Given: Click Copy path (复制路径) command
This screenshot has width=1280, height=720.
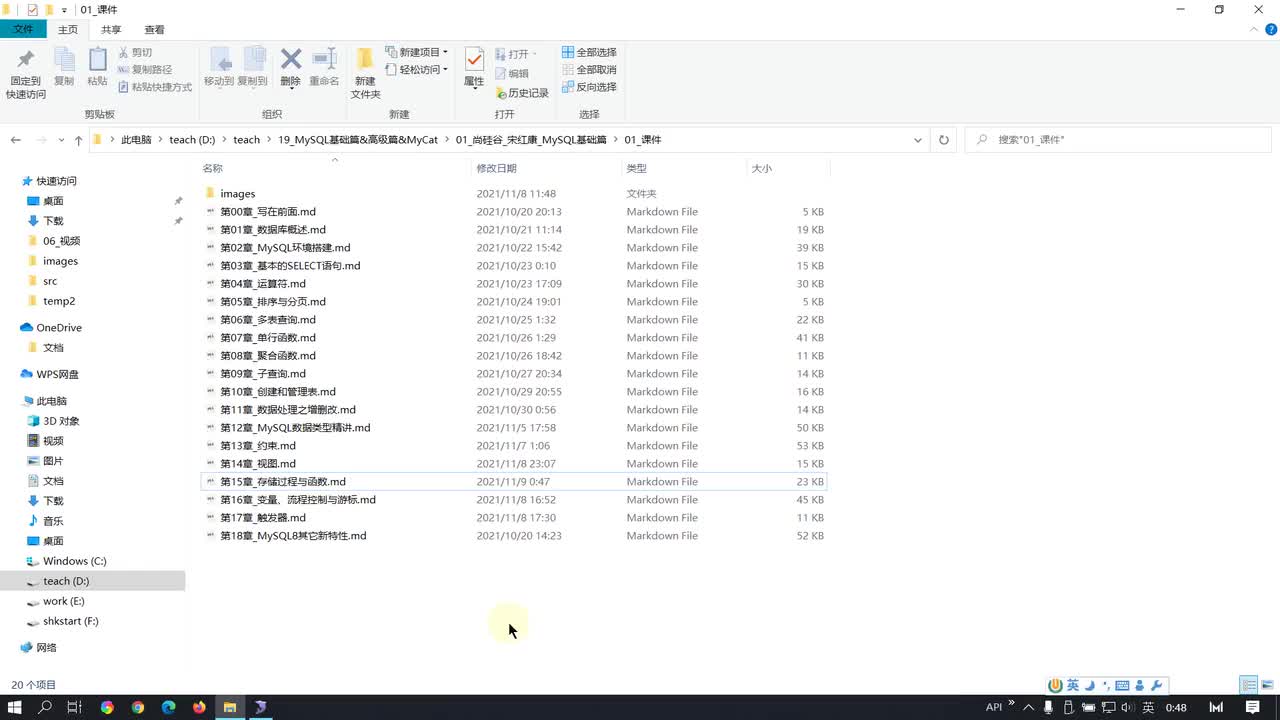Looking at the screenshot, I should pyautogui.click(x=145, y=70).
